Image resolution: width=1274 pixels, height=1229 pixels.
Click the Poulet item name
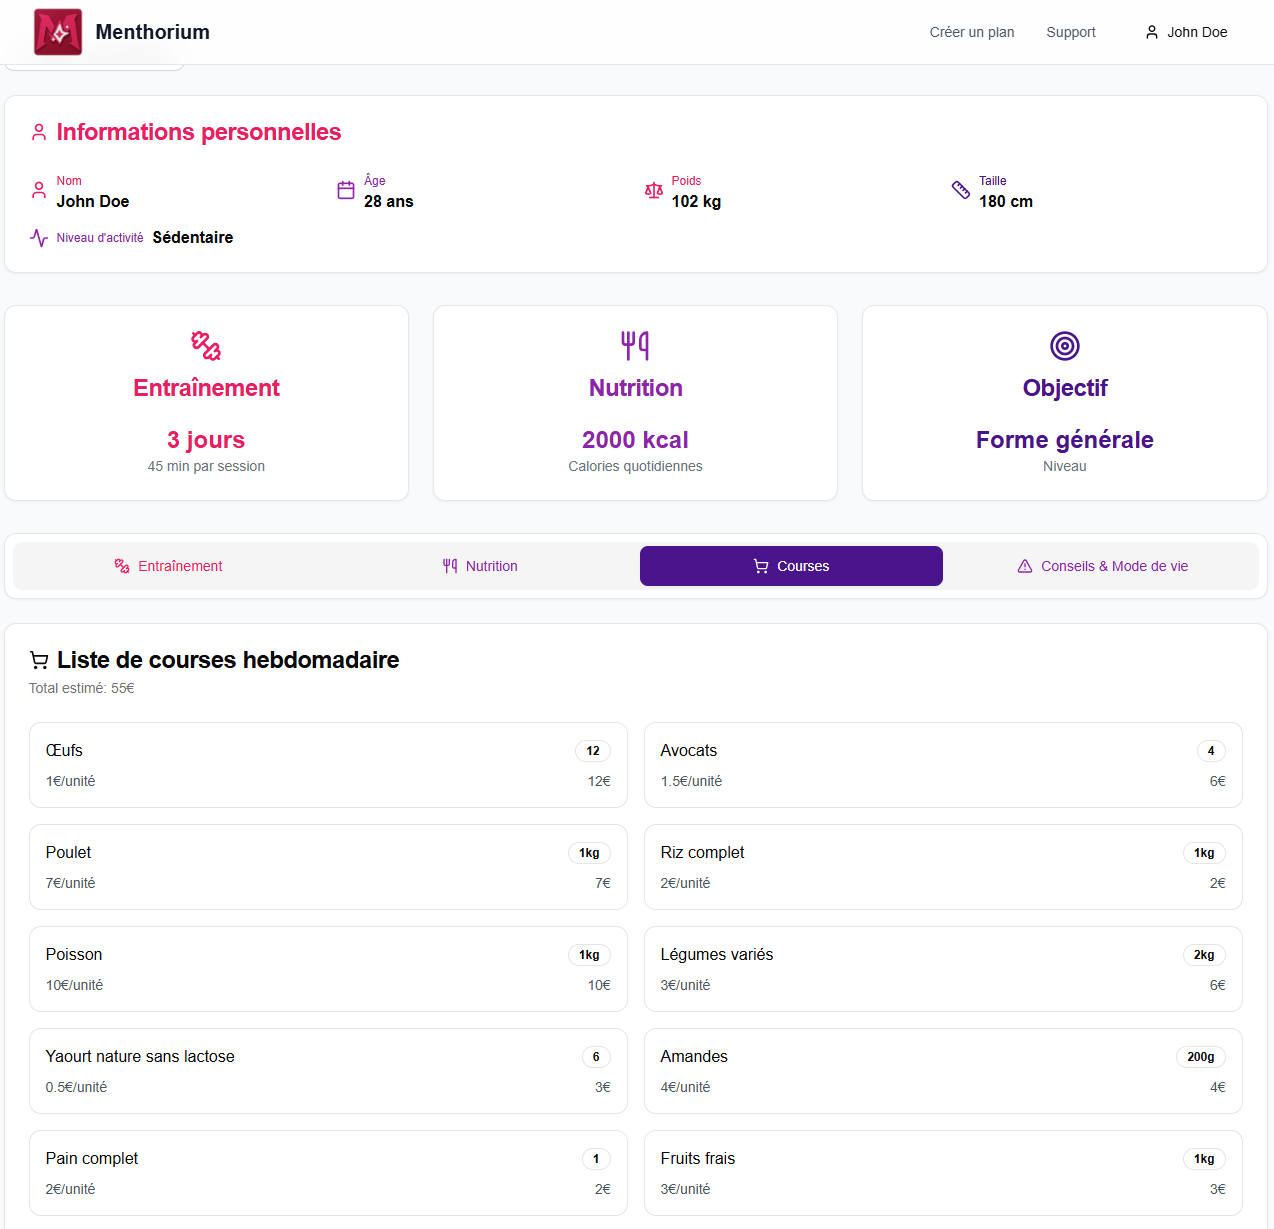[x=68, y=852]
